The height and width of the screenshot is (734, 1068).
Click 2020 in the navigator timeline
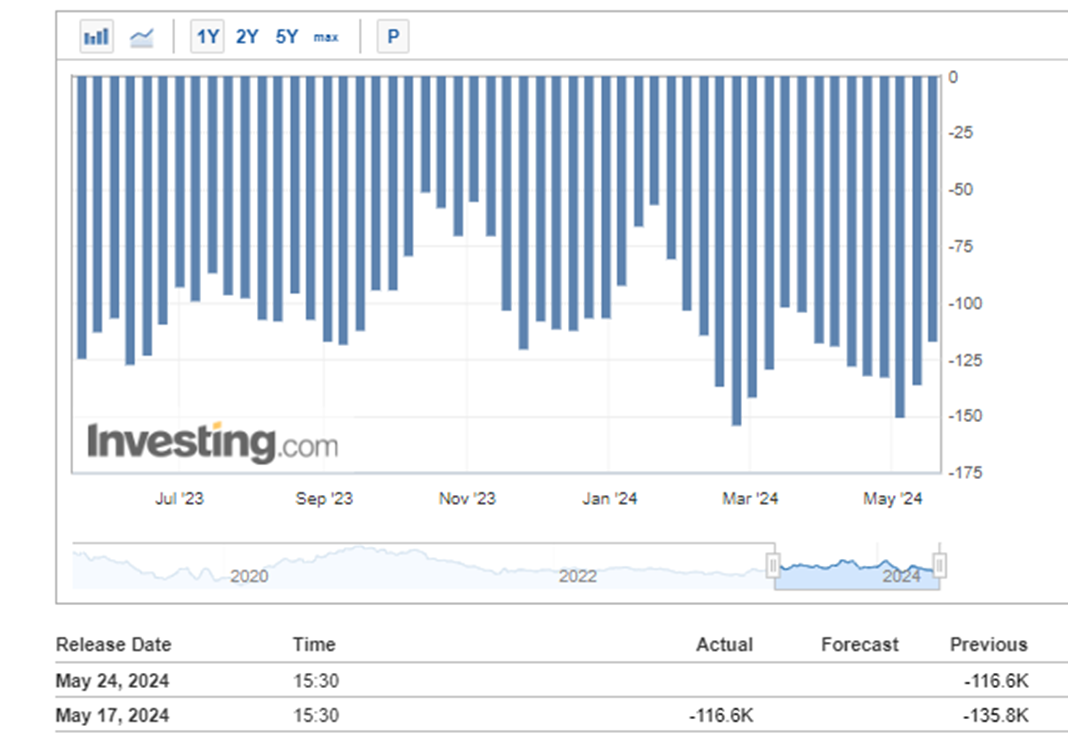pos(249,576)
